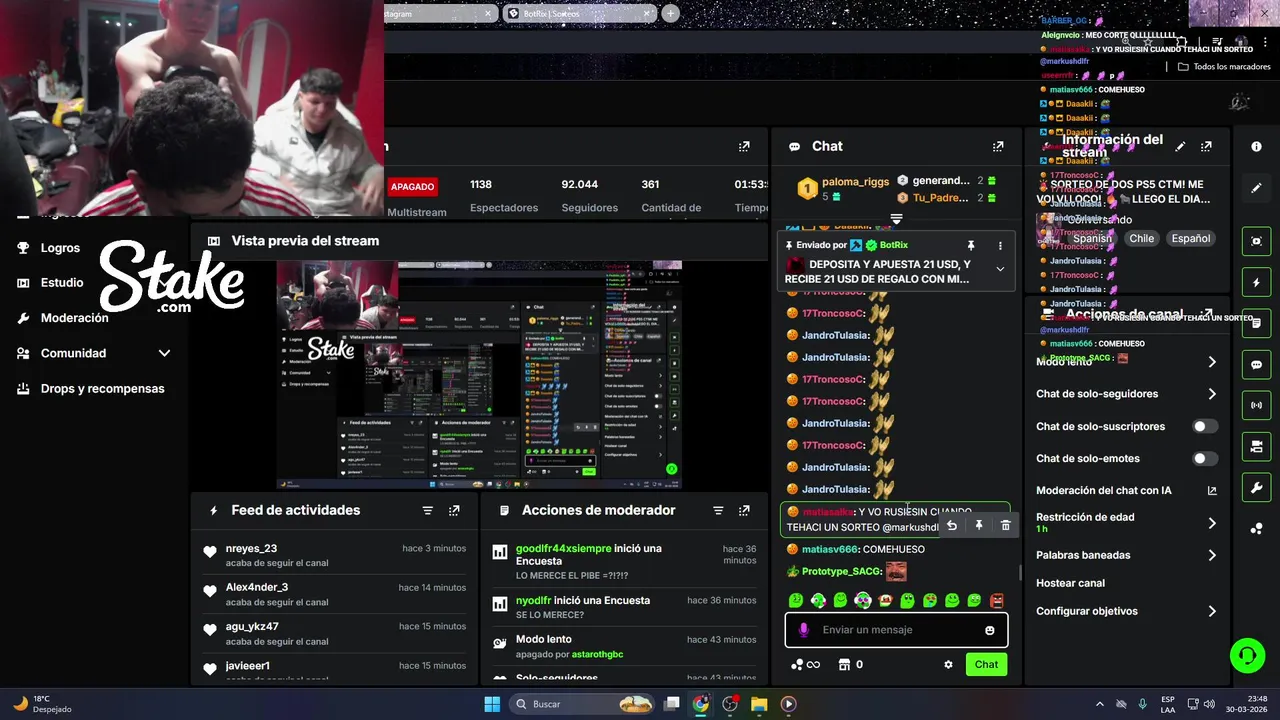Viewport: 1280px width, 720px height.
Task: Show hidden system tray icons
Action: coord(1100,704)
